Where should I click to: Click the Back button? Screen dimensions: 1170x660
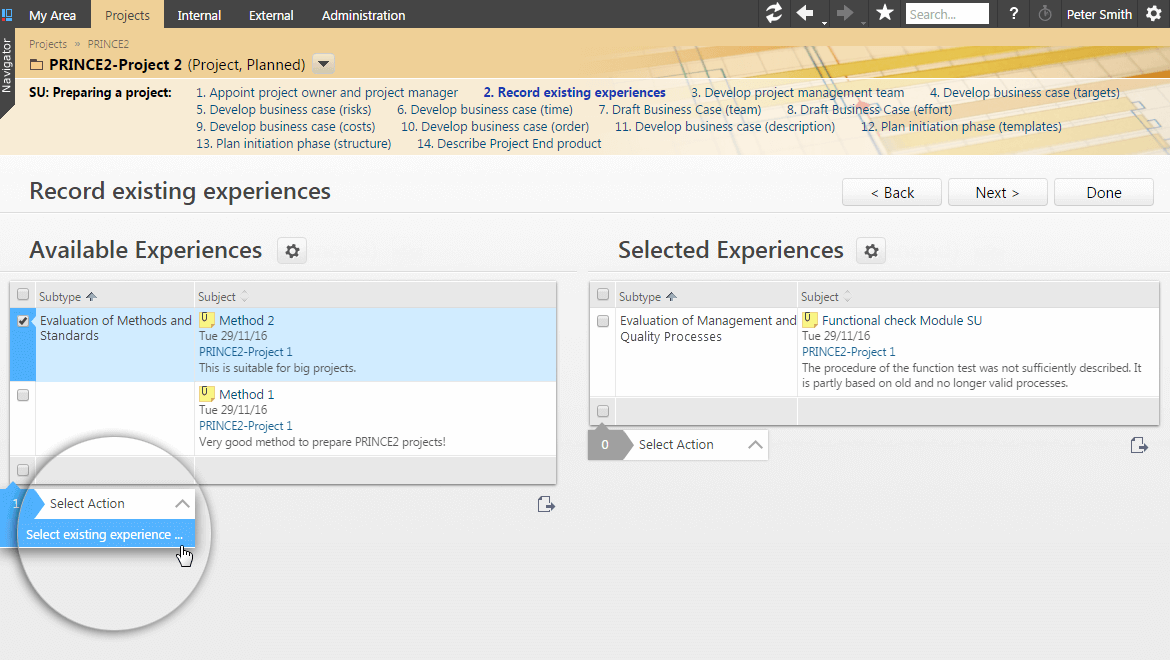892,192
